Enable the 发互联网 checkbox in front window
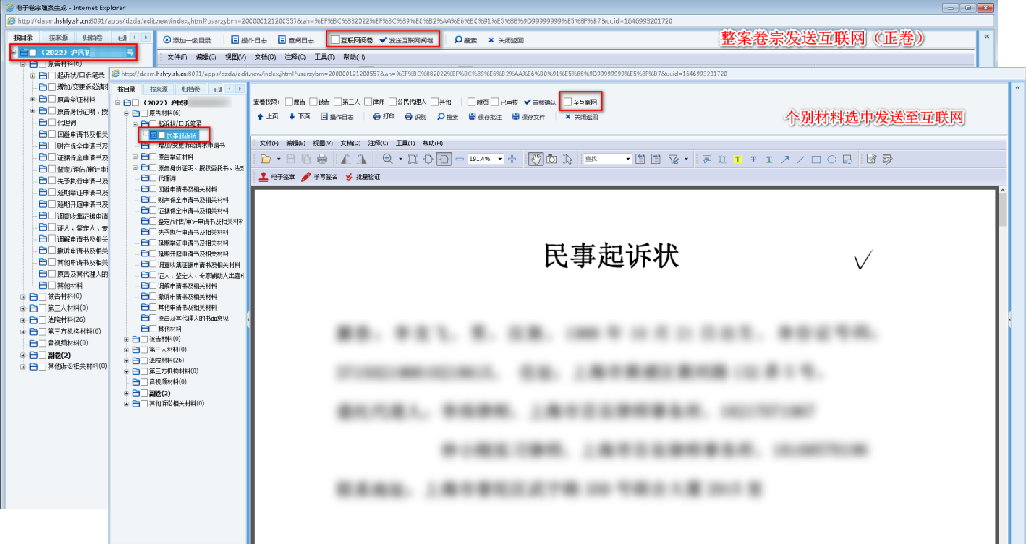Screen dimensions: 1026x545 [x=568, y=102]
